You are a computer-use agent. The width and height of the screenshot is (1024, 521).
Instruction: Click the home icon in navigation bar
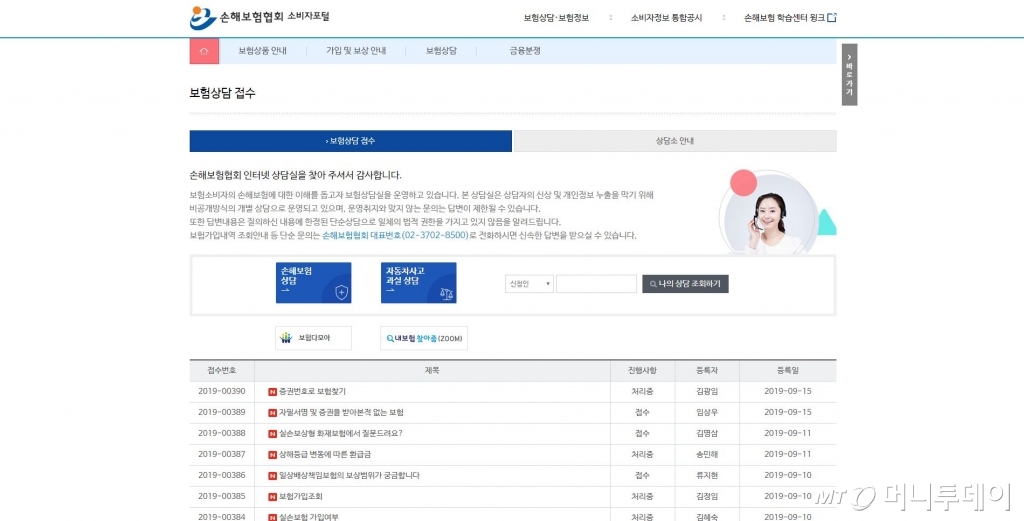(204, 51)
